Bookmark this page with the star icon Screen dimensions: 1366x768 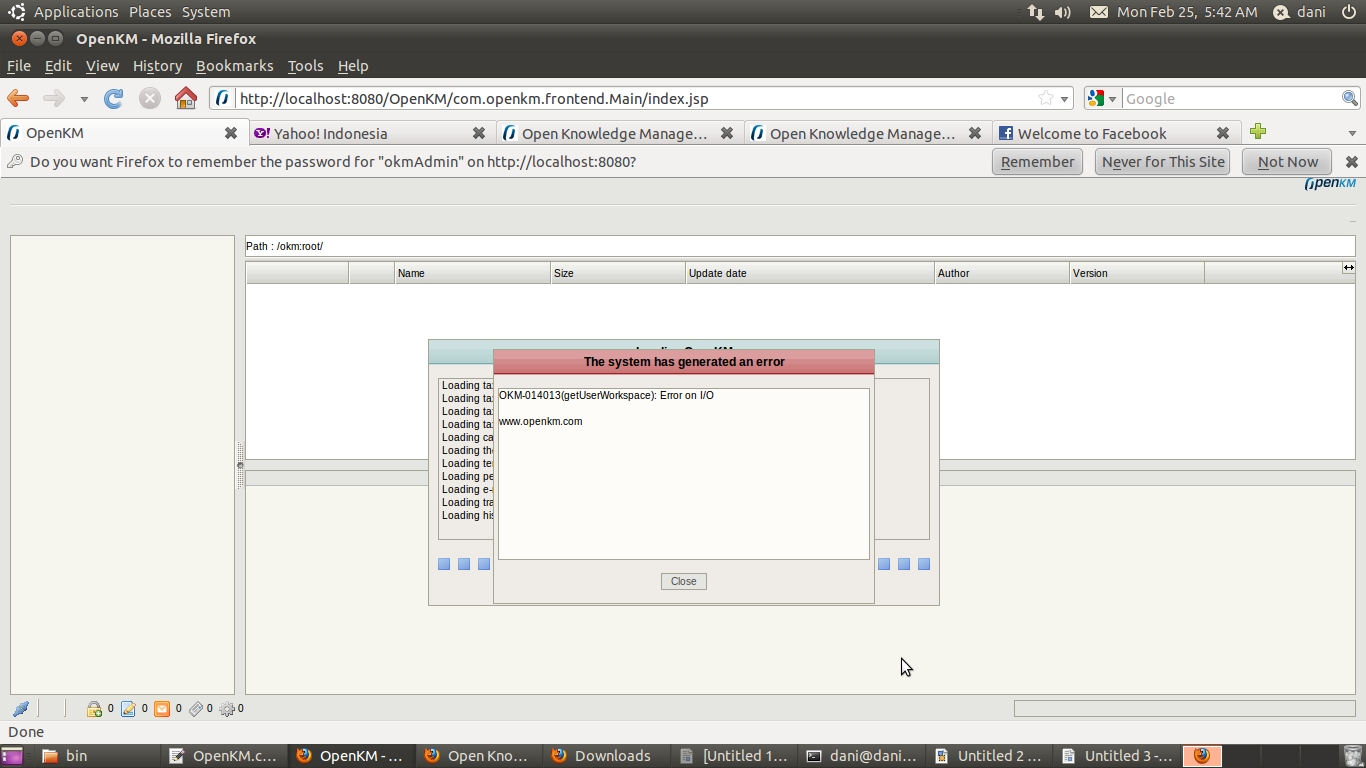pyautogui.click(x=1046, y=98)
